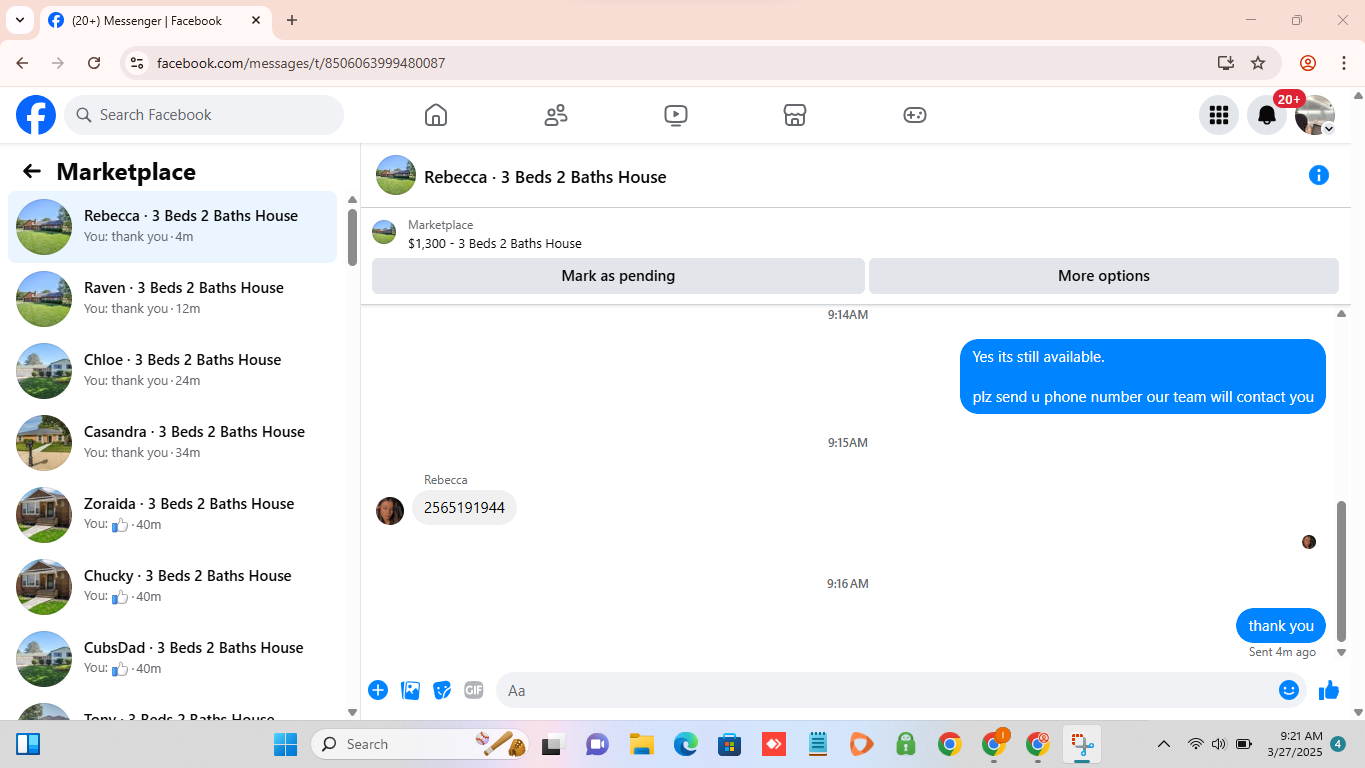Viewport: 1365px width, 768px height.
Task: Select the Messenger | Facebook browser tab
Action: pos(155,20)
